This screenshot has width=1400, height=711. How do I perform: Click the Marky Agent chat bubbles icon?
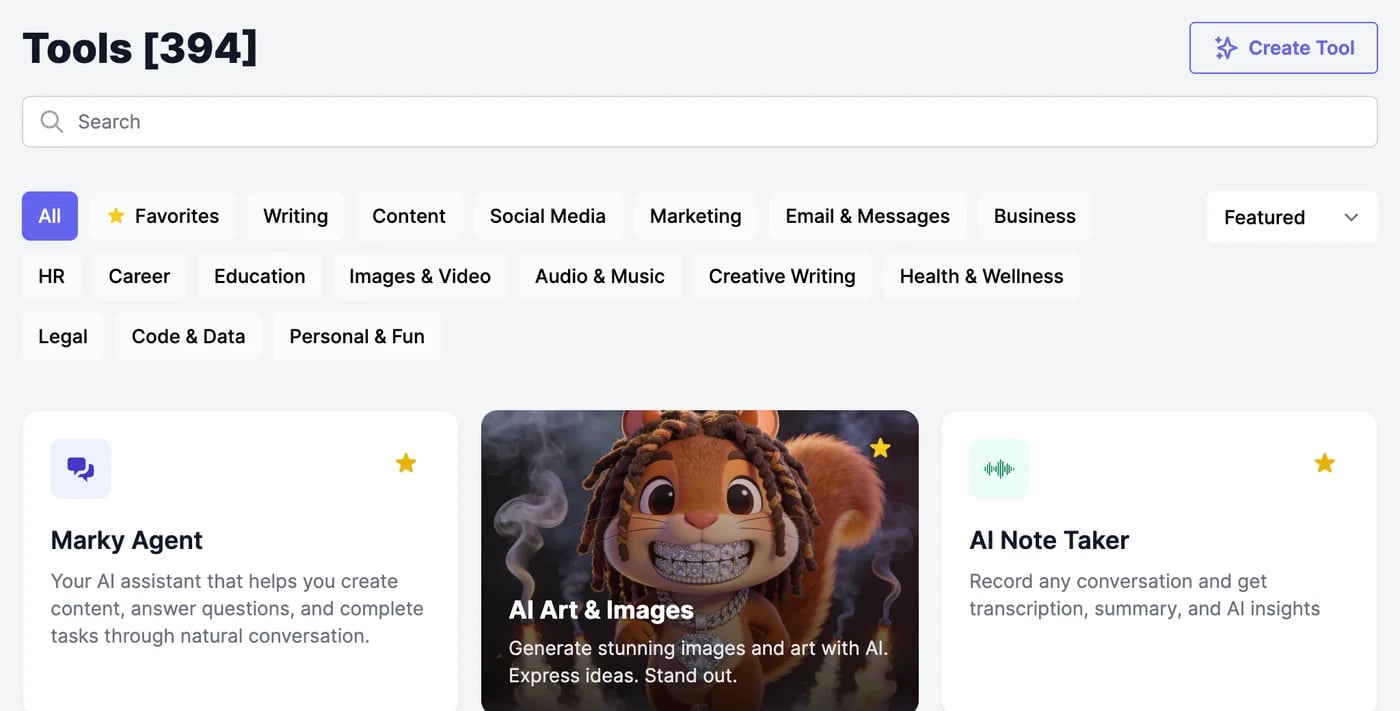81,469
